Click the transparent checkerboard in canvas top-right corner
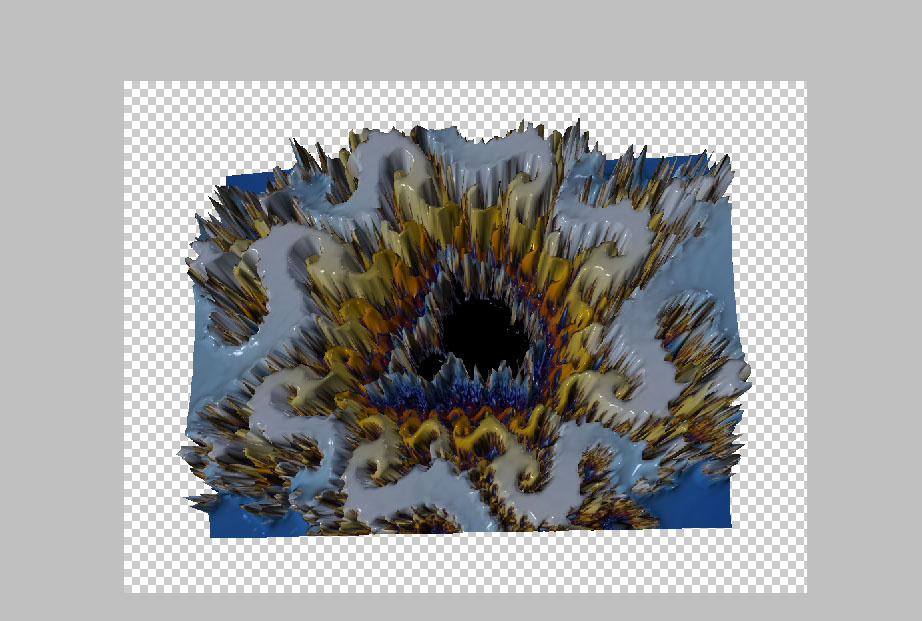922x621 pixels. tap(780, 105)
